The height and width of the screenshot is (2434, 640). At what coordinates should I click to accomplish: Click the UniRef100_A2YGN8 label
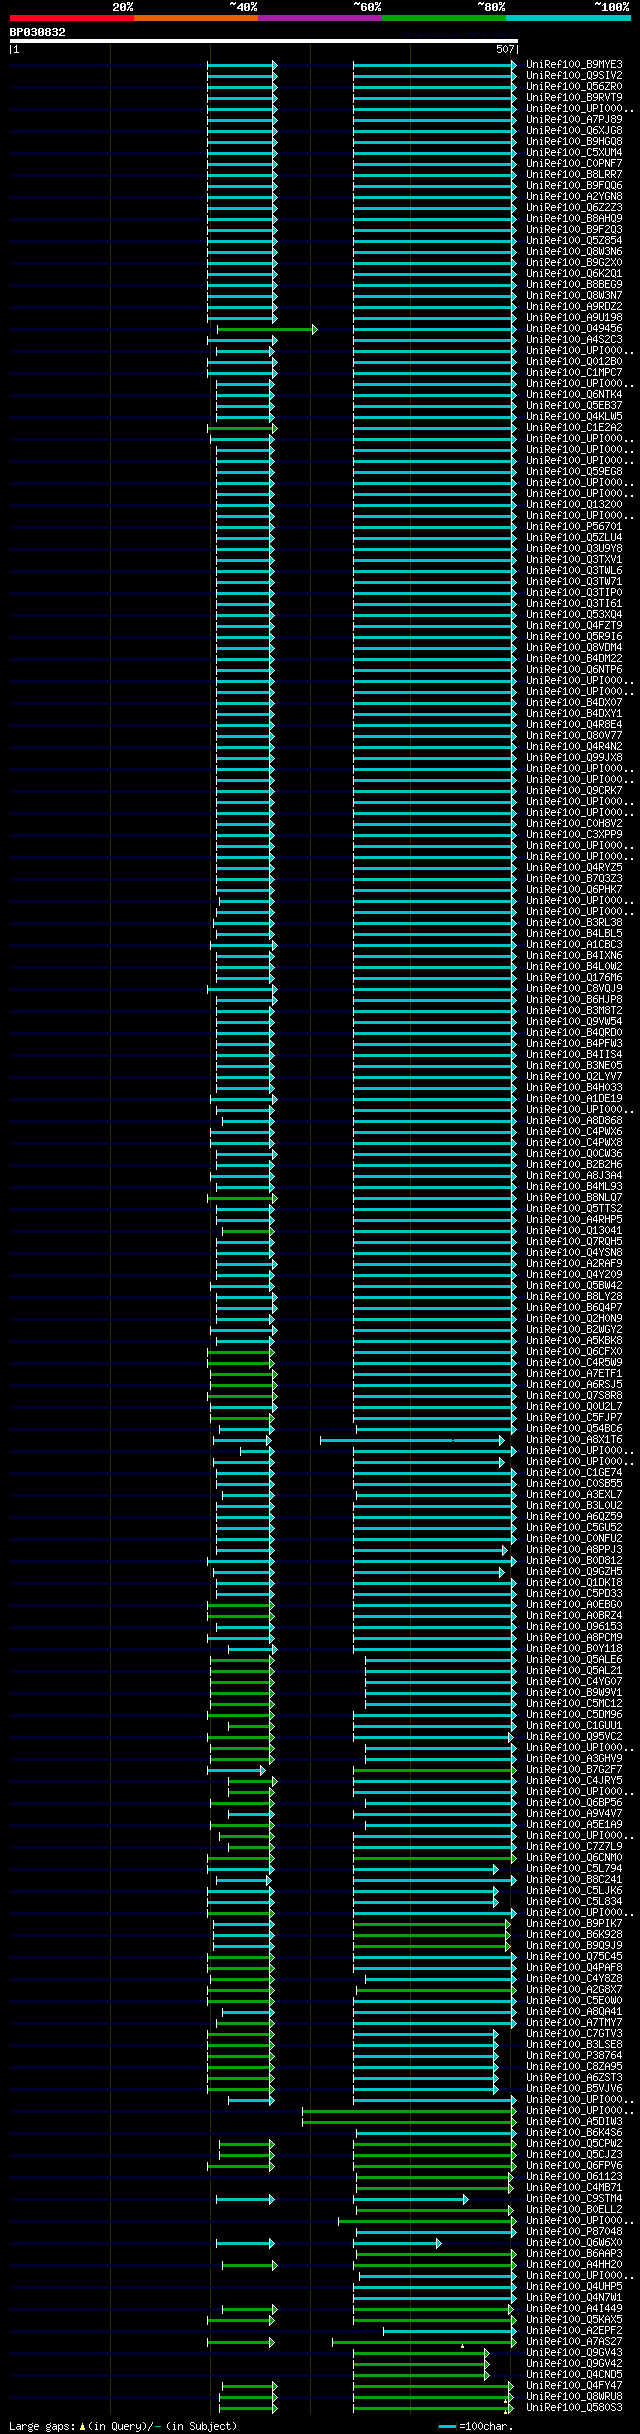[x=574, y=197]
